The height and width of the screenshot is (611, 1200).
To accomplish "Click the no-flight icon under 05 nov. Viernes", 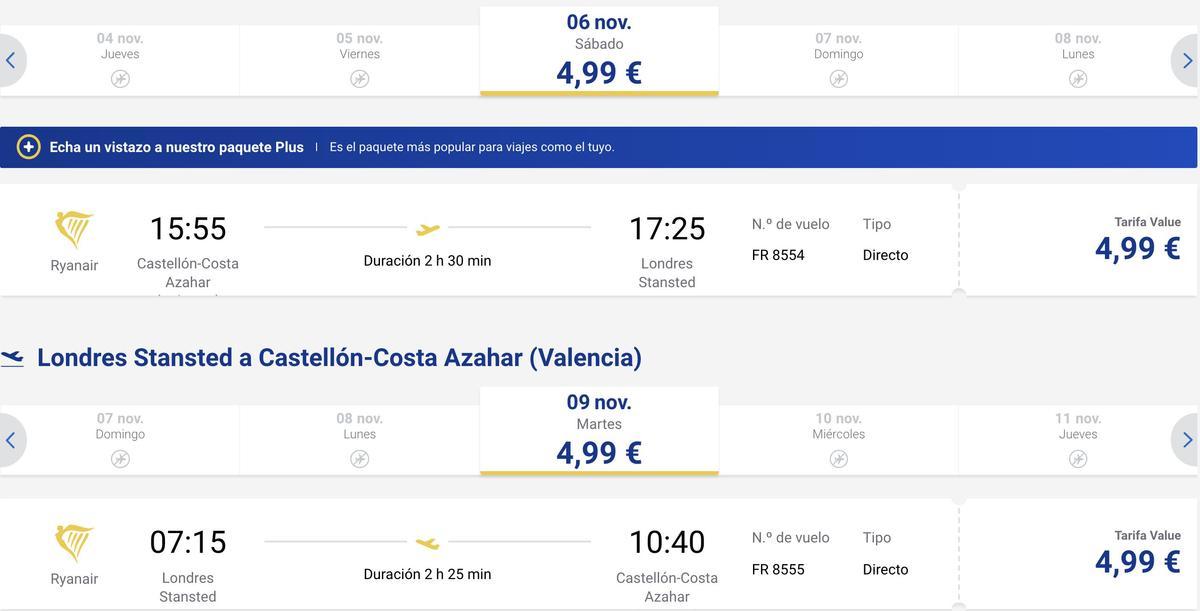I will coord(360,79).
